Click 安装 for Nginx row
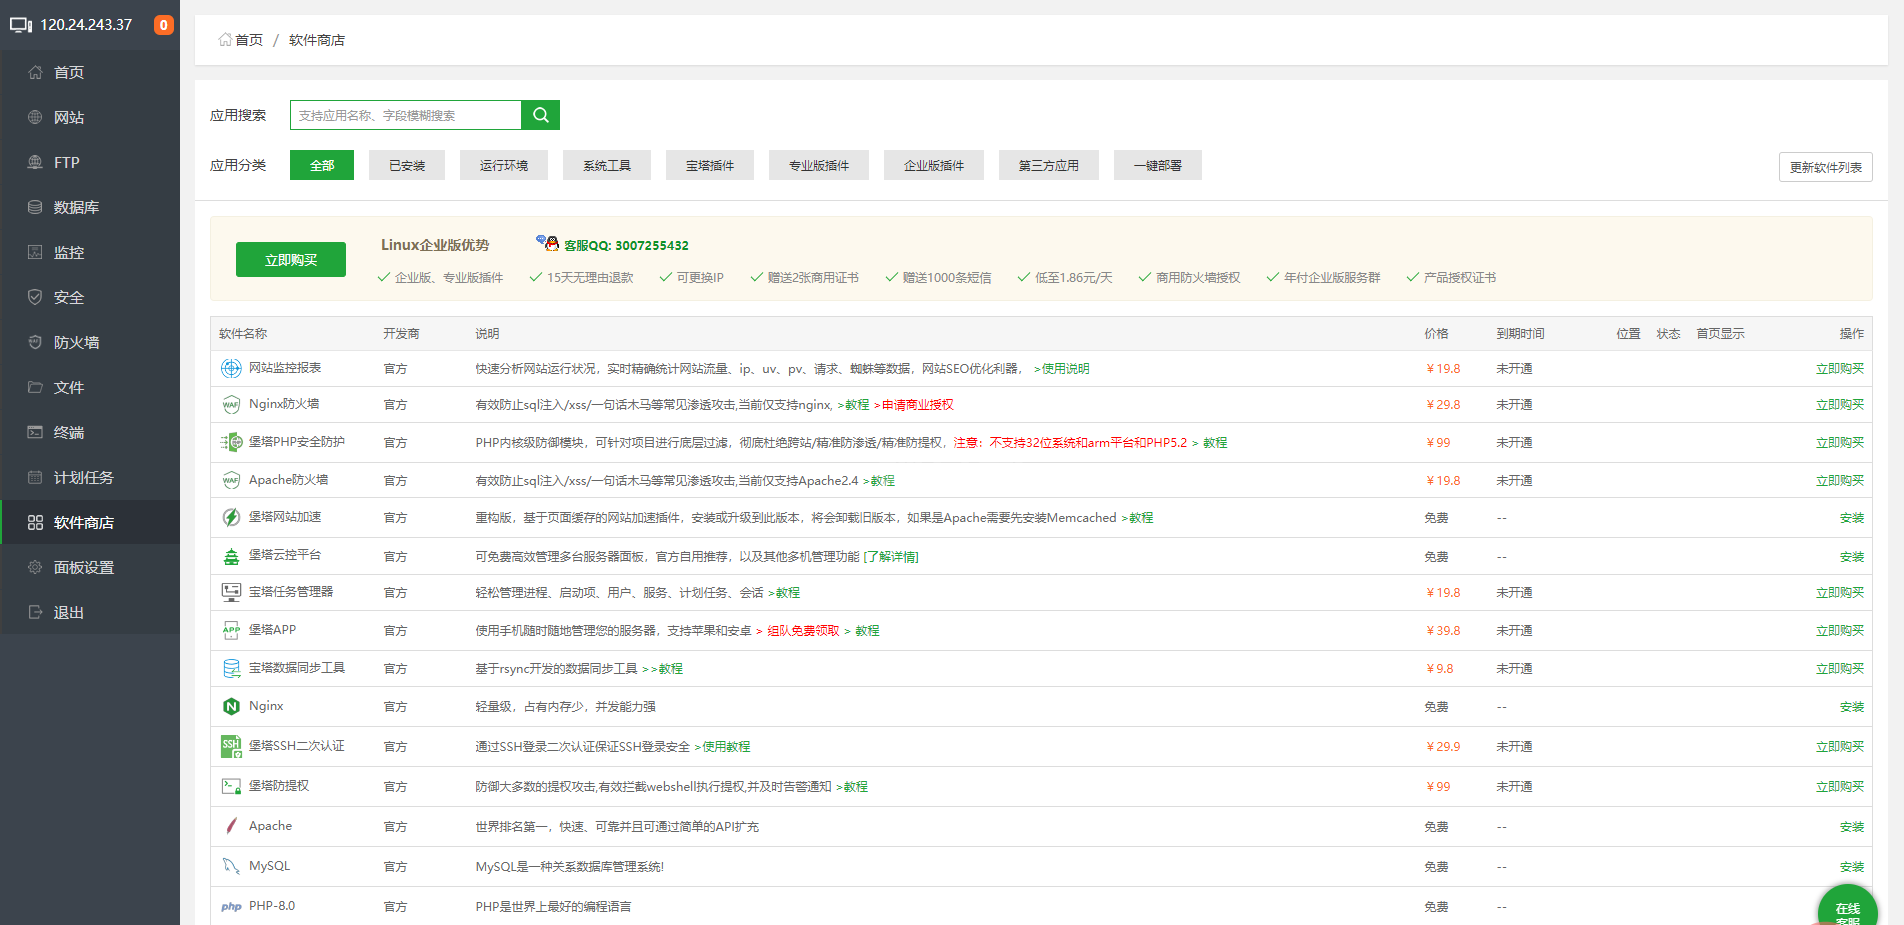 click(1852, 707)
